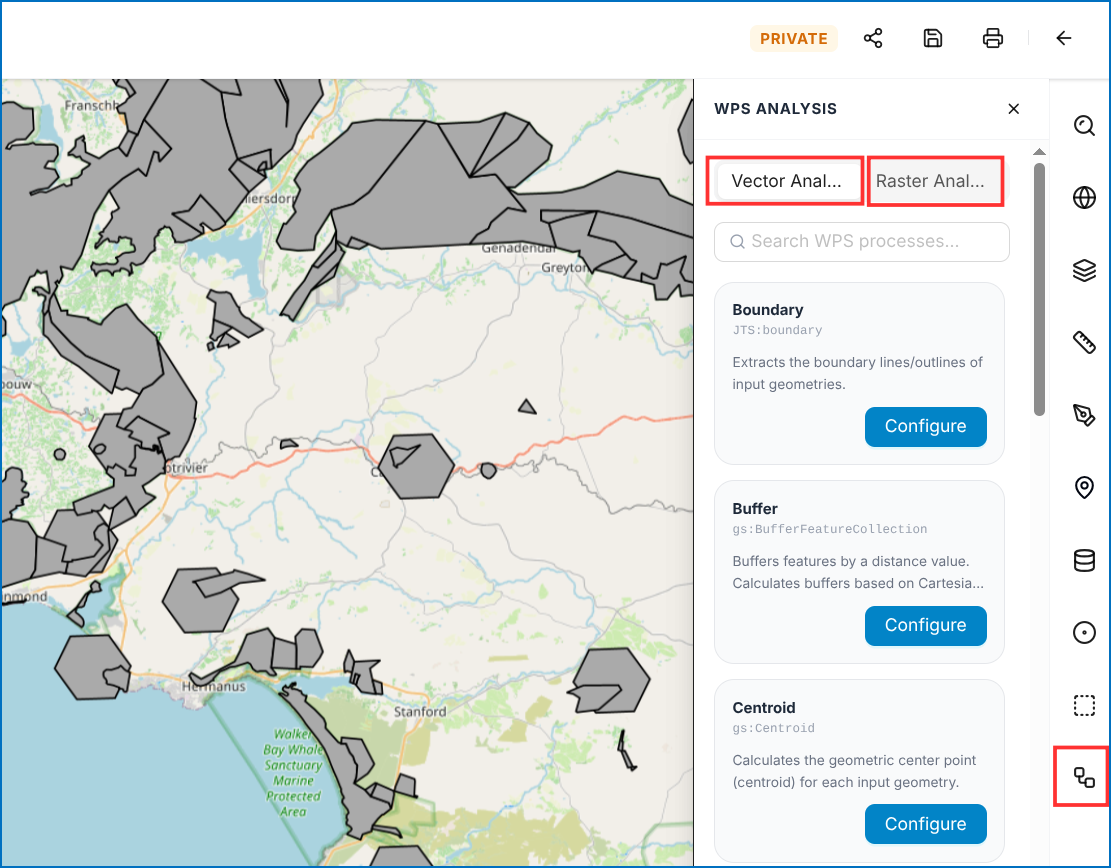Click the "gs:BufferFeatureCollection" identifier text
The image size is (1111, 868).
coord(830,529)
